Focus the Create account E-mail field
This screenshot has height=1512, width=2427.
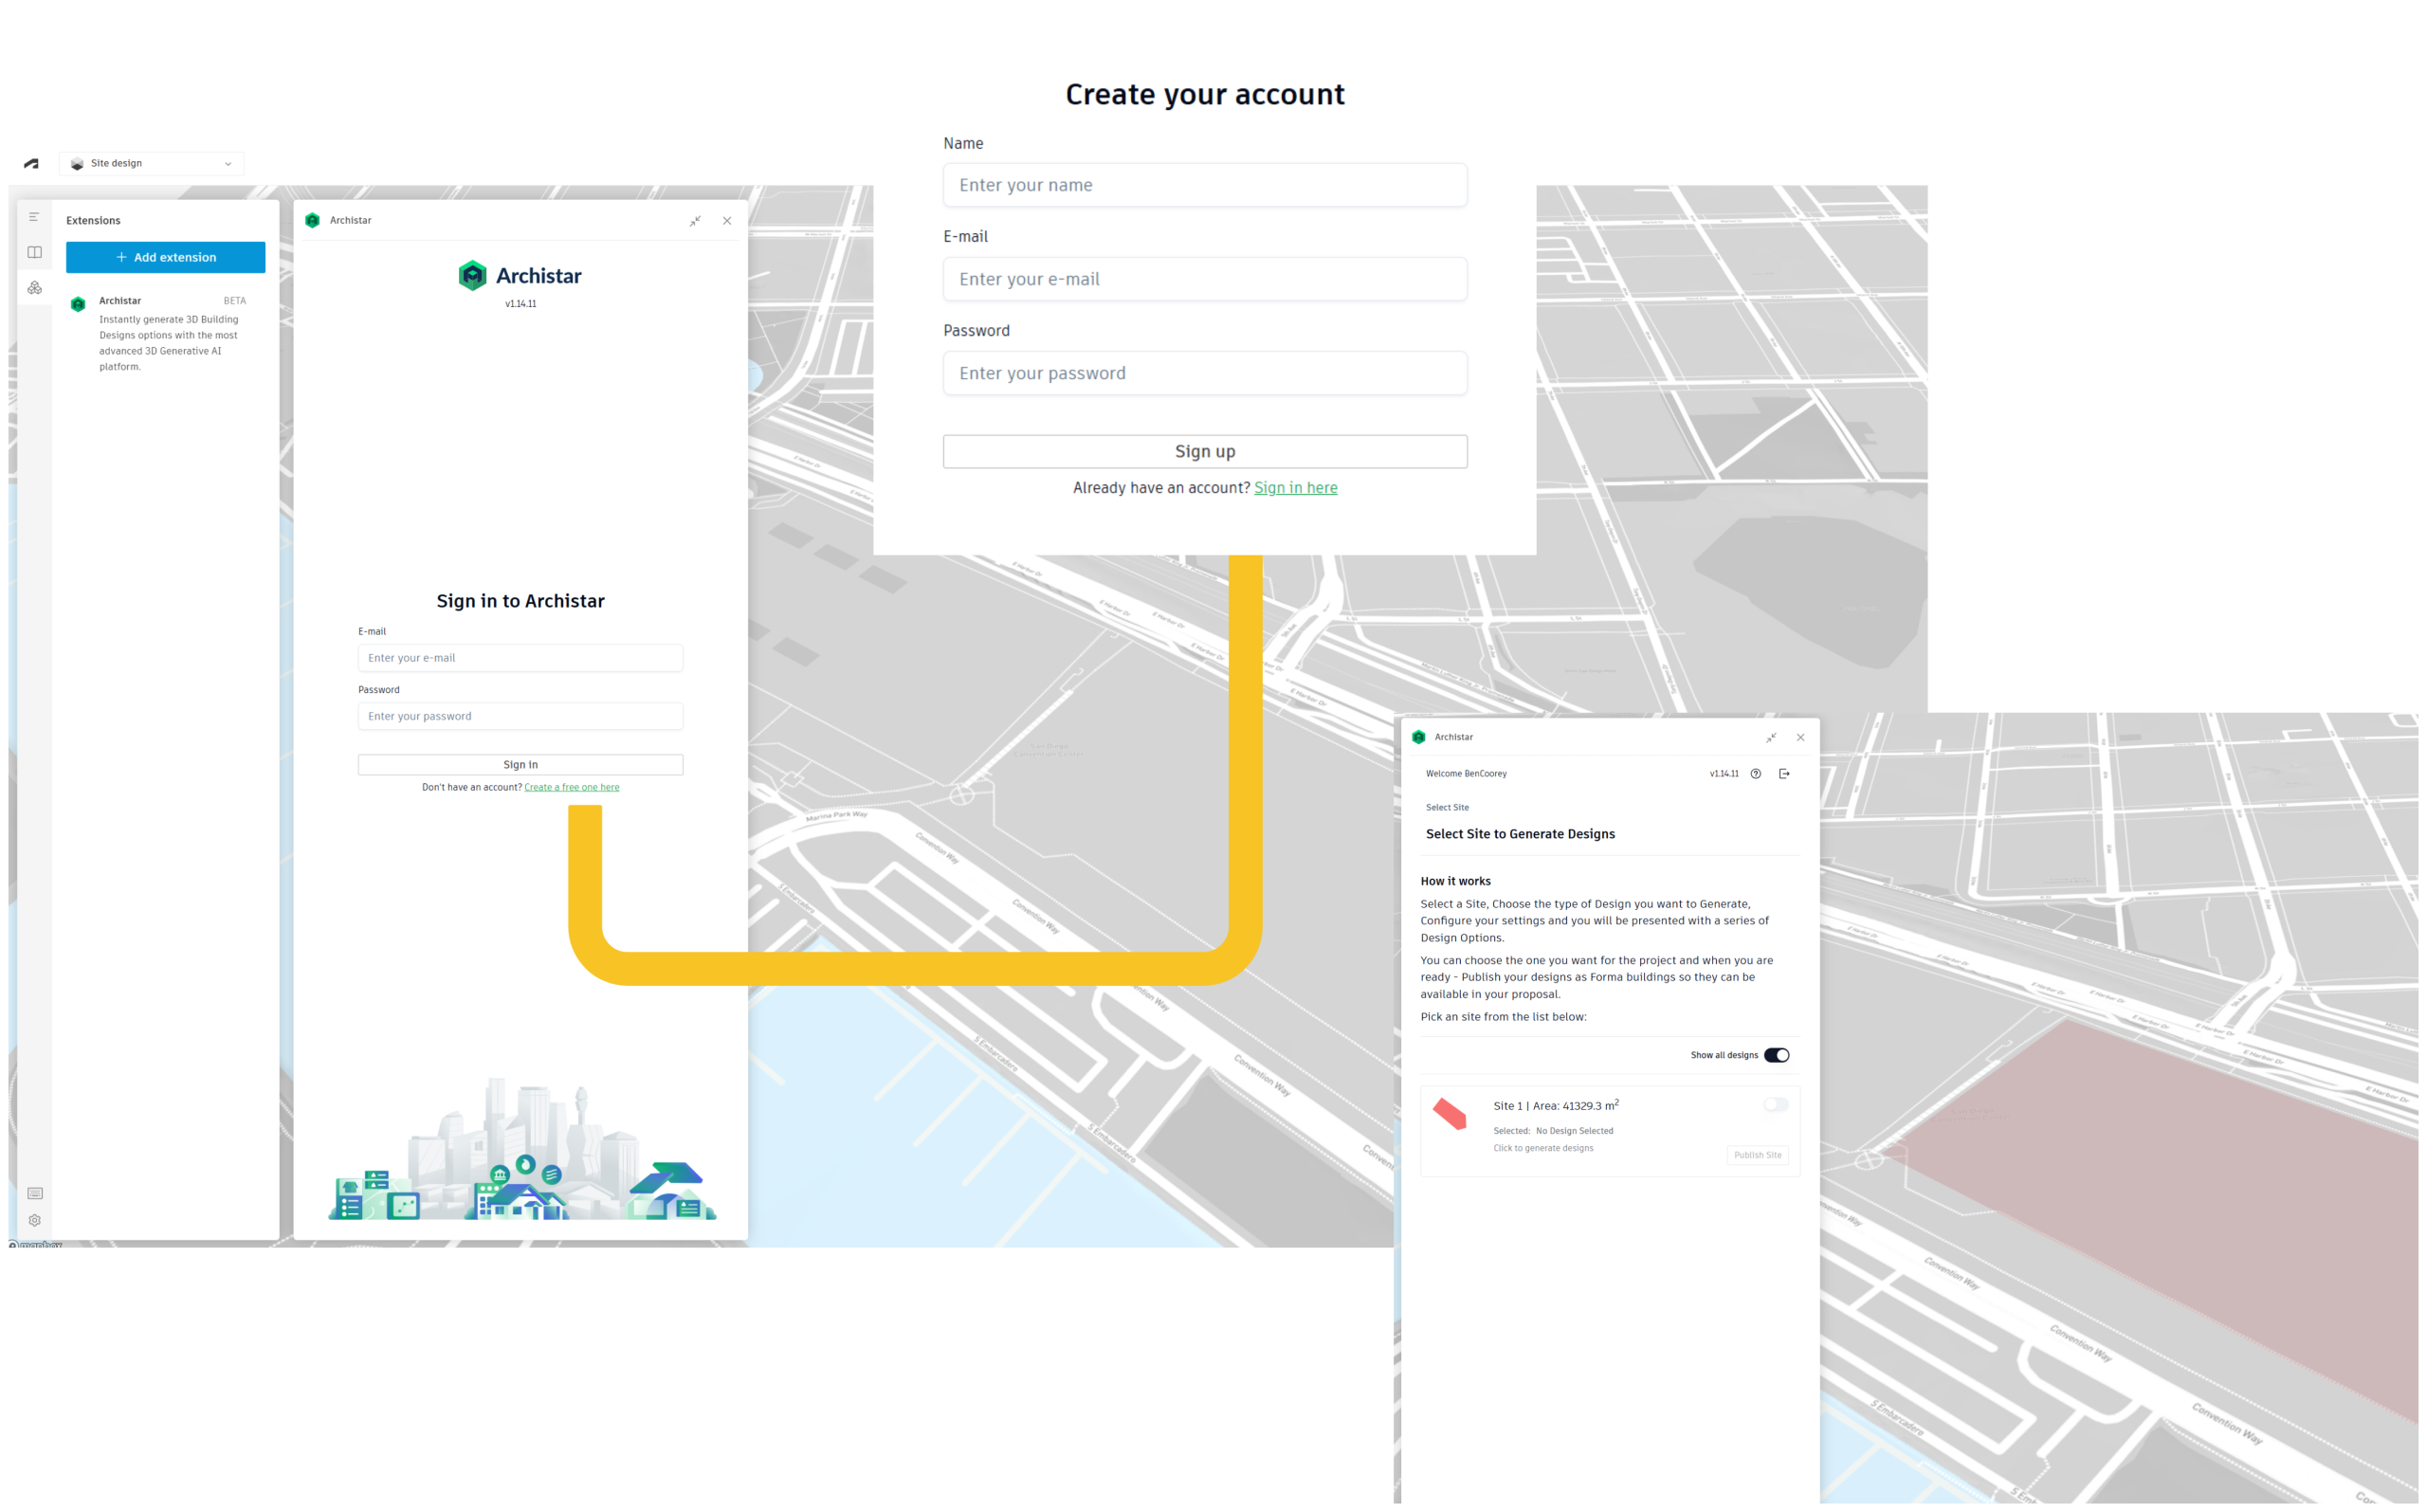(1207, 279)
